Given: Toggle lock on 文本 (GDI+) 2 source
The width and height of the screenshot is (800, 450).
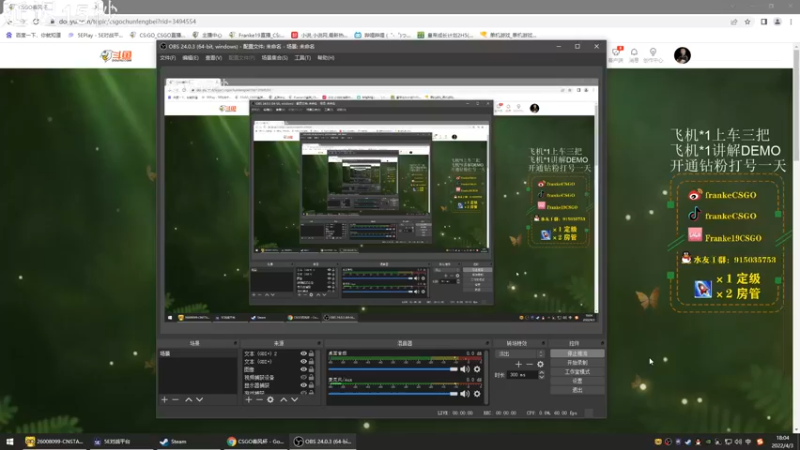Looking at the screenshot, I should 311,354.
